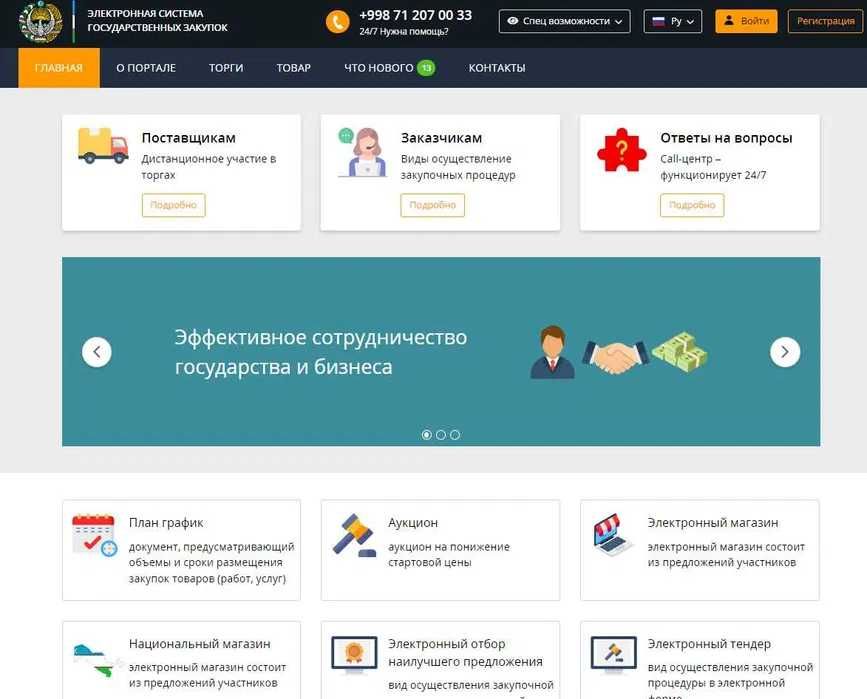Viewport: 867px width, 699px height.
Task: Open the КОНТАКТЫ menu item
Action: pos(497,68)
